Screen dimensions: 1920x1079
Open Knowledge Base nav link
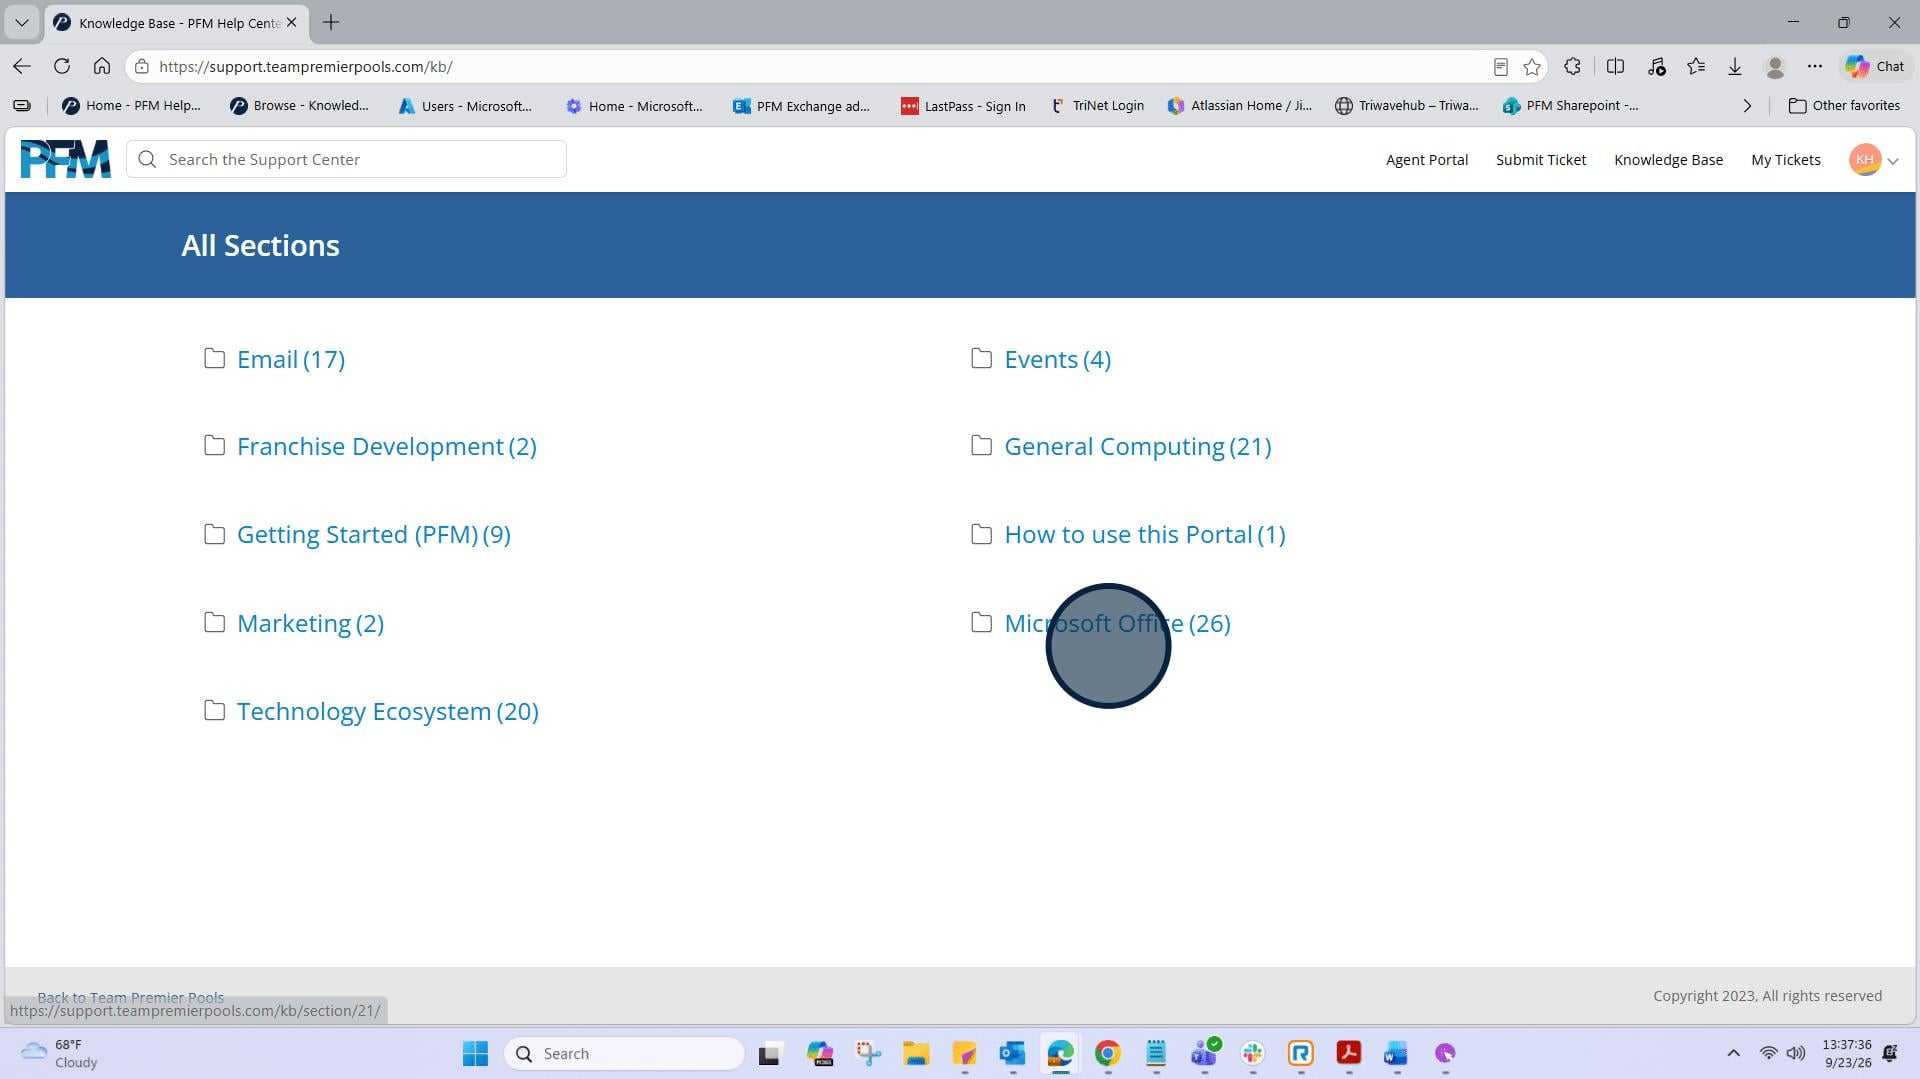pos(1668,160)
